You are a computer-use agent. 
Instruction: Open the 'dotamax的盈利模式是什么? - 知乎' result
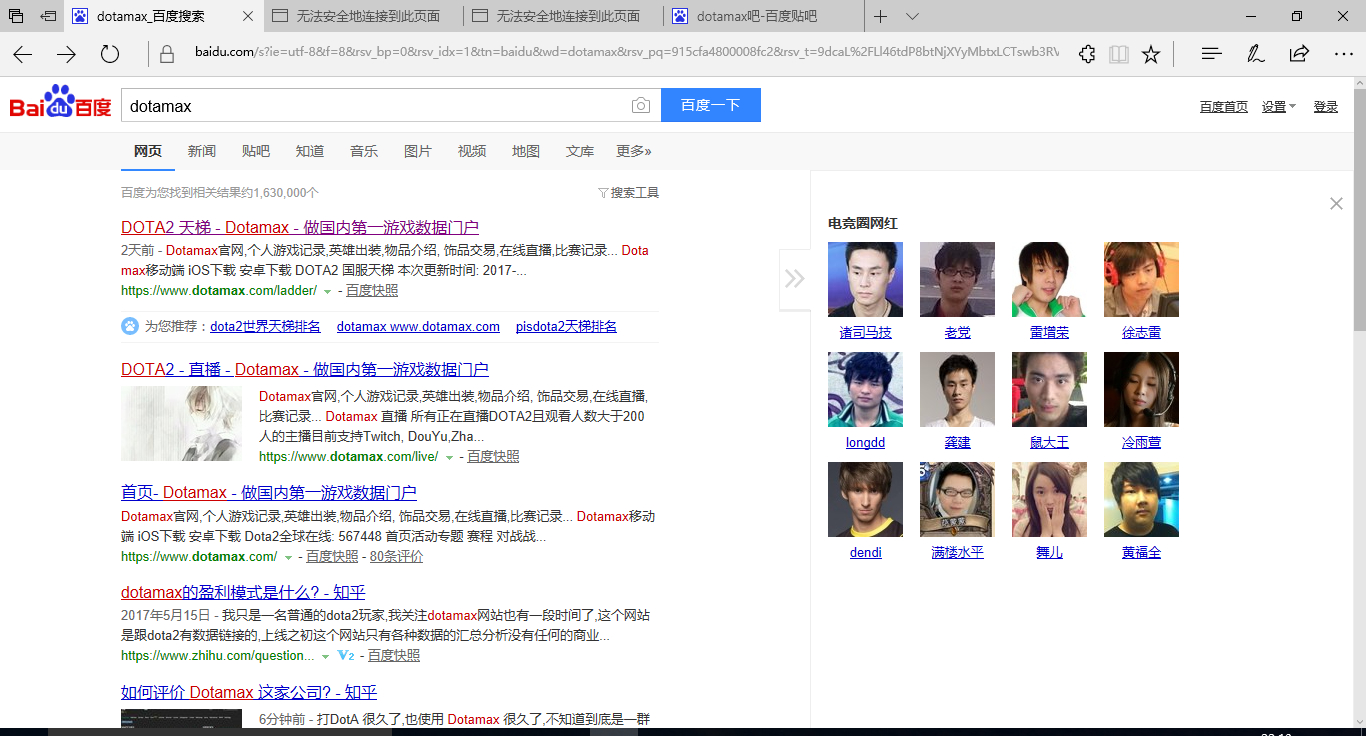pyautogui.click(x=243, y=593)
